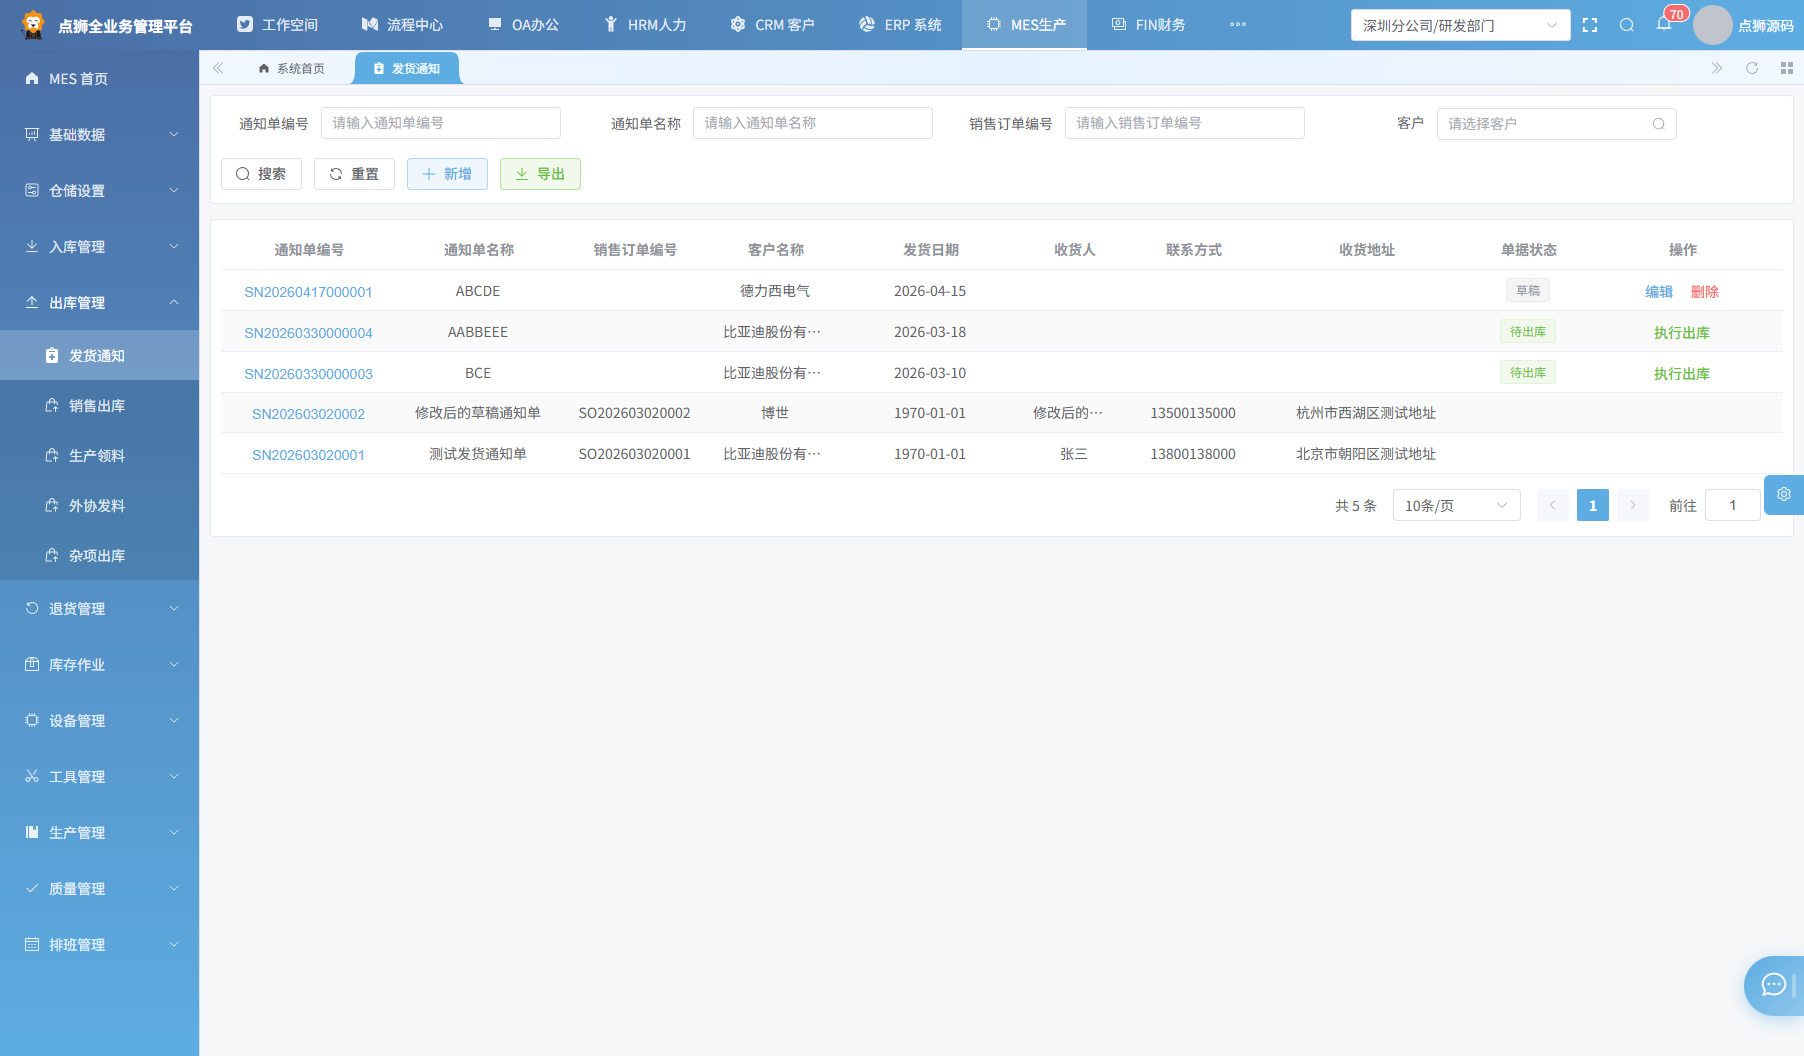The width and height of the screenshot is (1804, 1056).
Task: Click the 导出 button
Action: coord(540,174)
